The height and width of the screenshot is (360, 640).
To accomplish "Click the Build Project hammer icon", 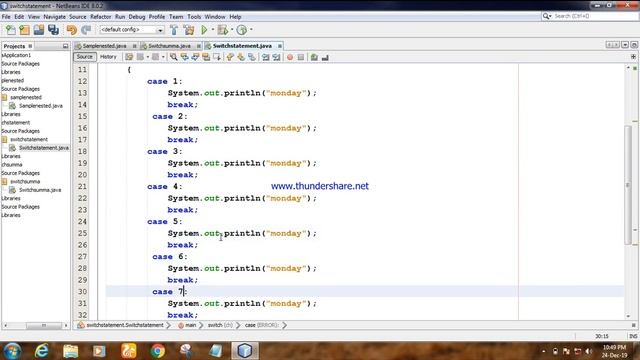I will 174,30.
